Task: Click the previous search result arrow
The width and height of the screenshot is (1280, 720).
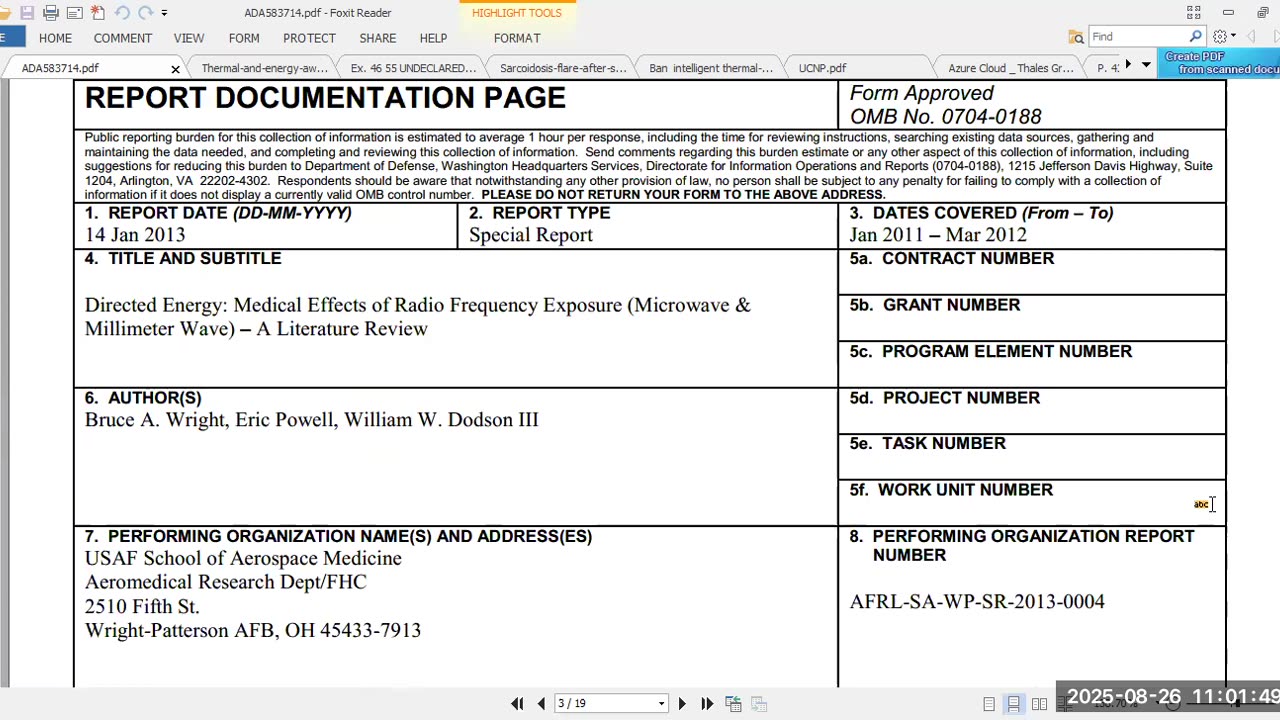Action: click(1251, 37)
